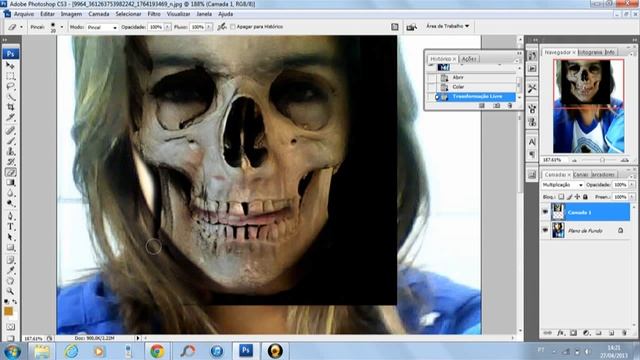640x360 pixels.
Task: Open the Pincel brush picker dropdown
Action: coord(62,27)
